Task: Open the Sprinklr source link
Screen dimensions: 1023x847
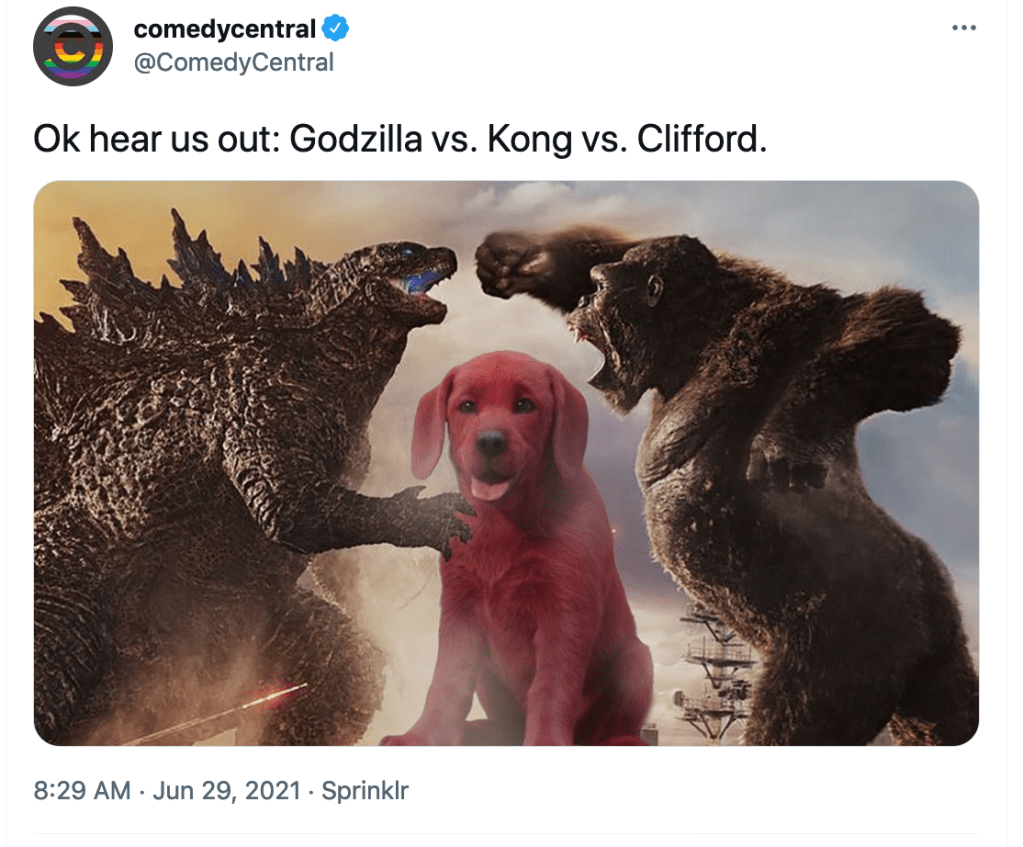Action: (365, 790)
